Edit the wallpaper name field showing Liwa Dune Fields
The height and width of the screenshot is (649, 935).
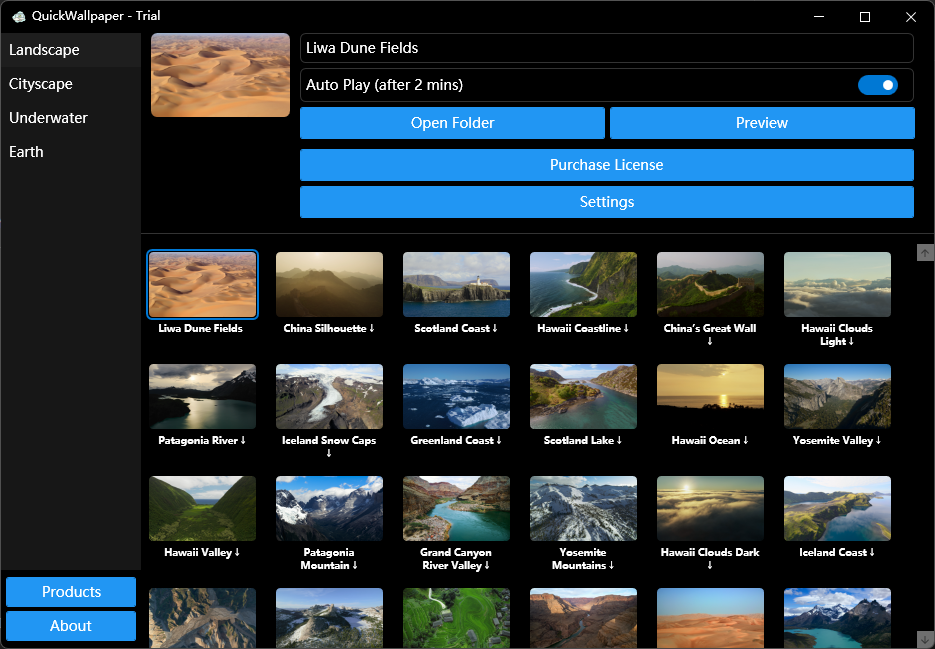[x=606, y=47]
